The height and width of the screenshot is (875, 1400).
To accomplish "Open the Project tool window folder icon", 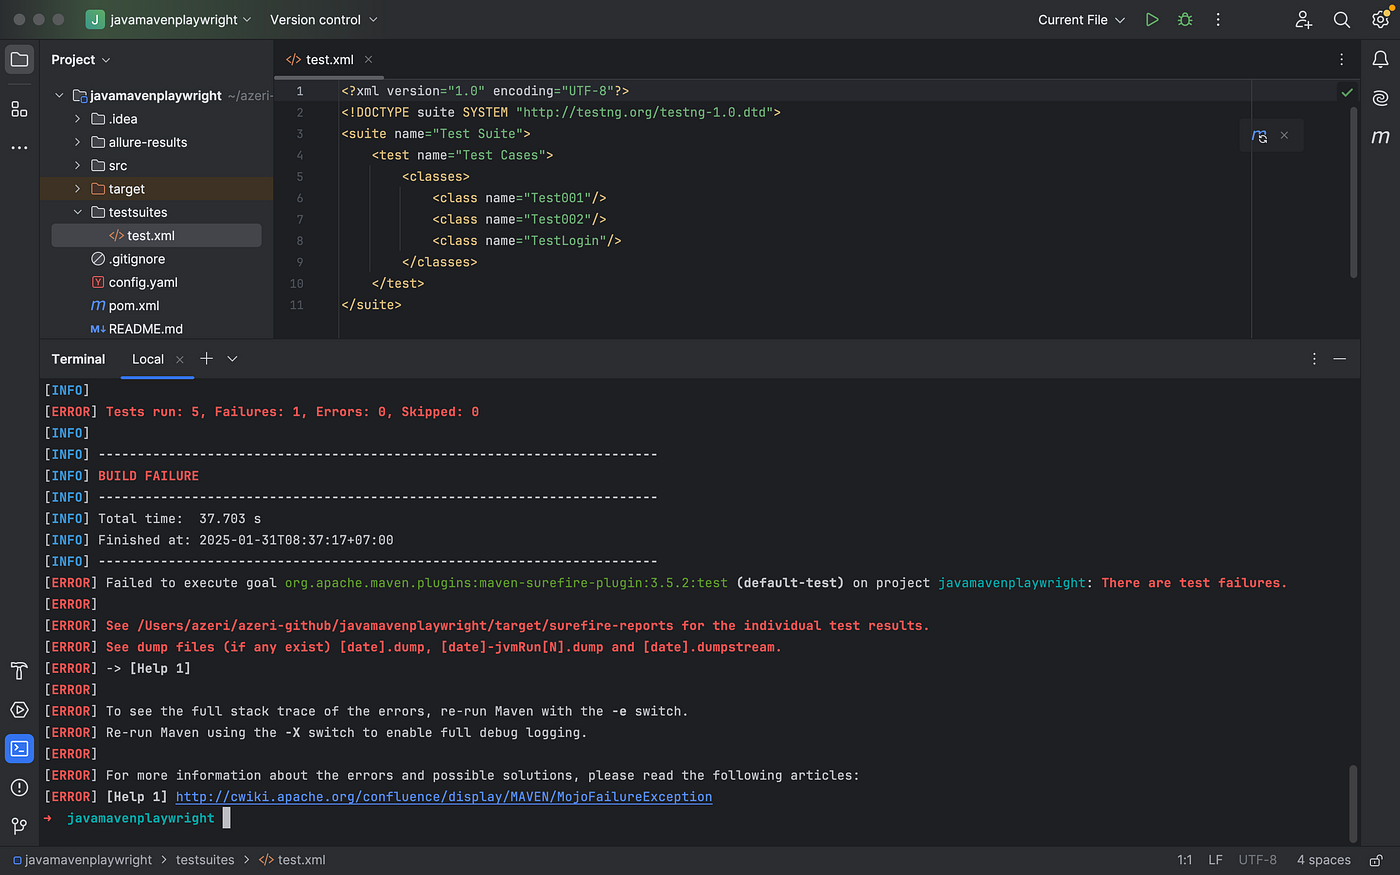I will [x=19, y=59].
